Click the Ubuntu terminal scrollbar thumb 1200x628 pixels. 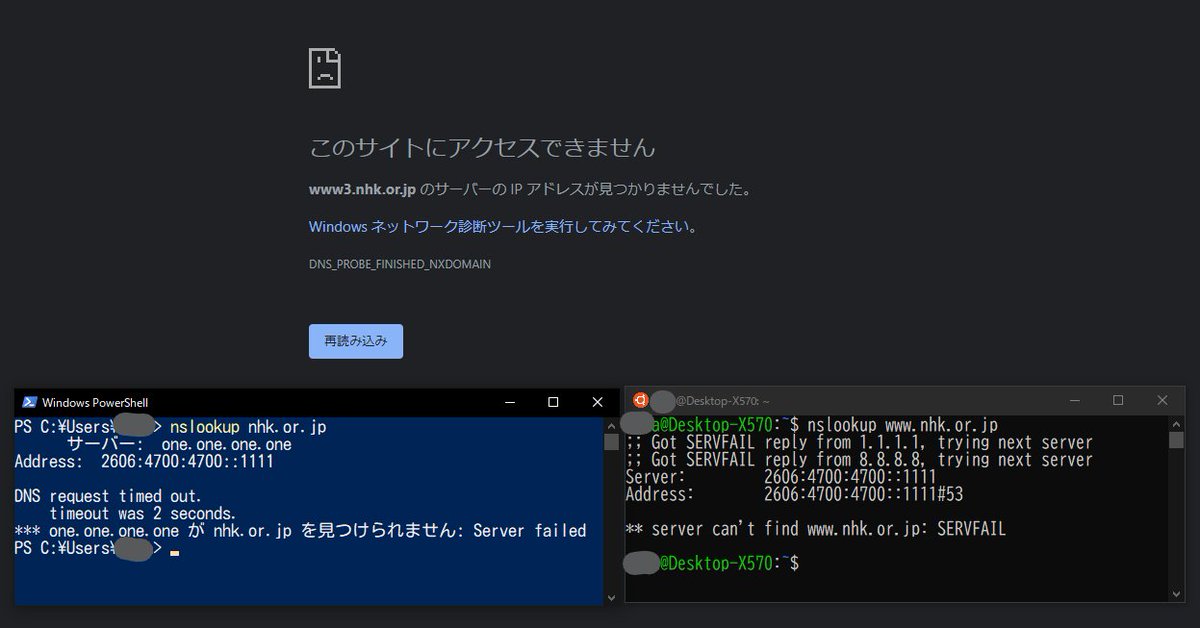click(1176, 440)
